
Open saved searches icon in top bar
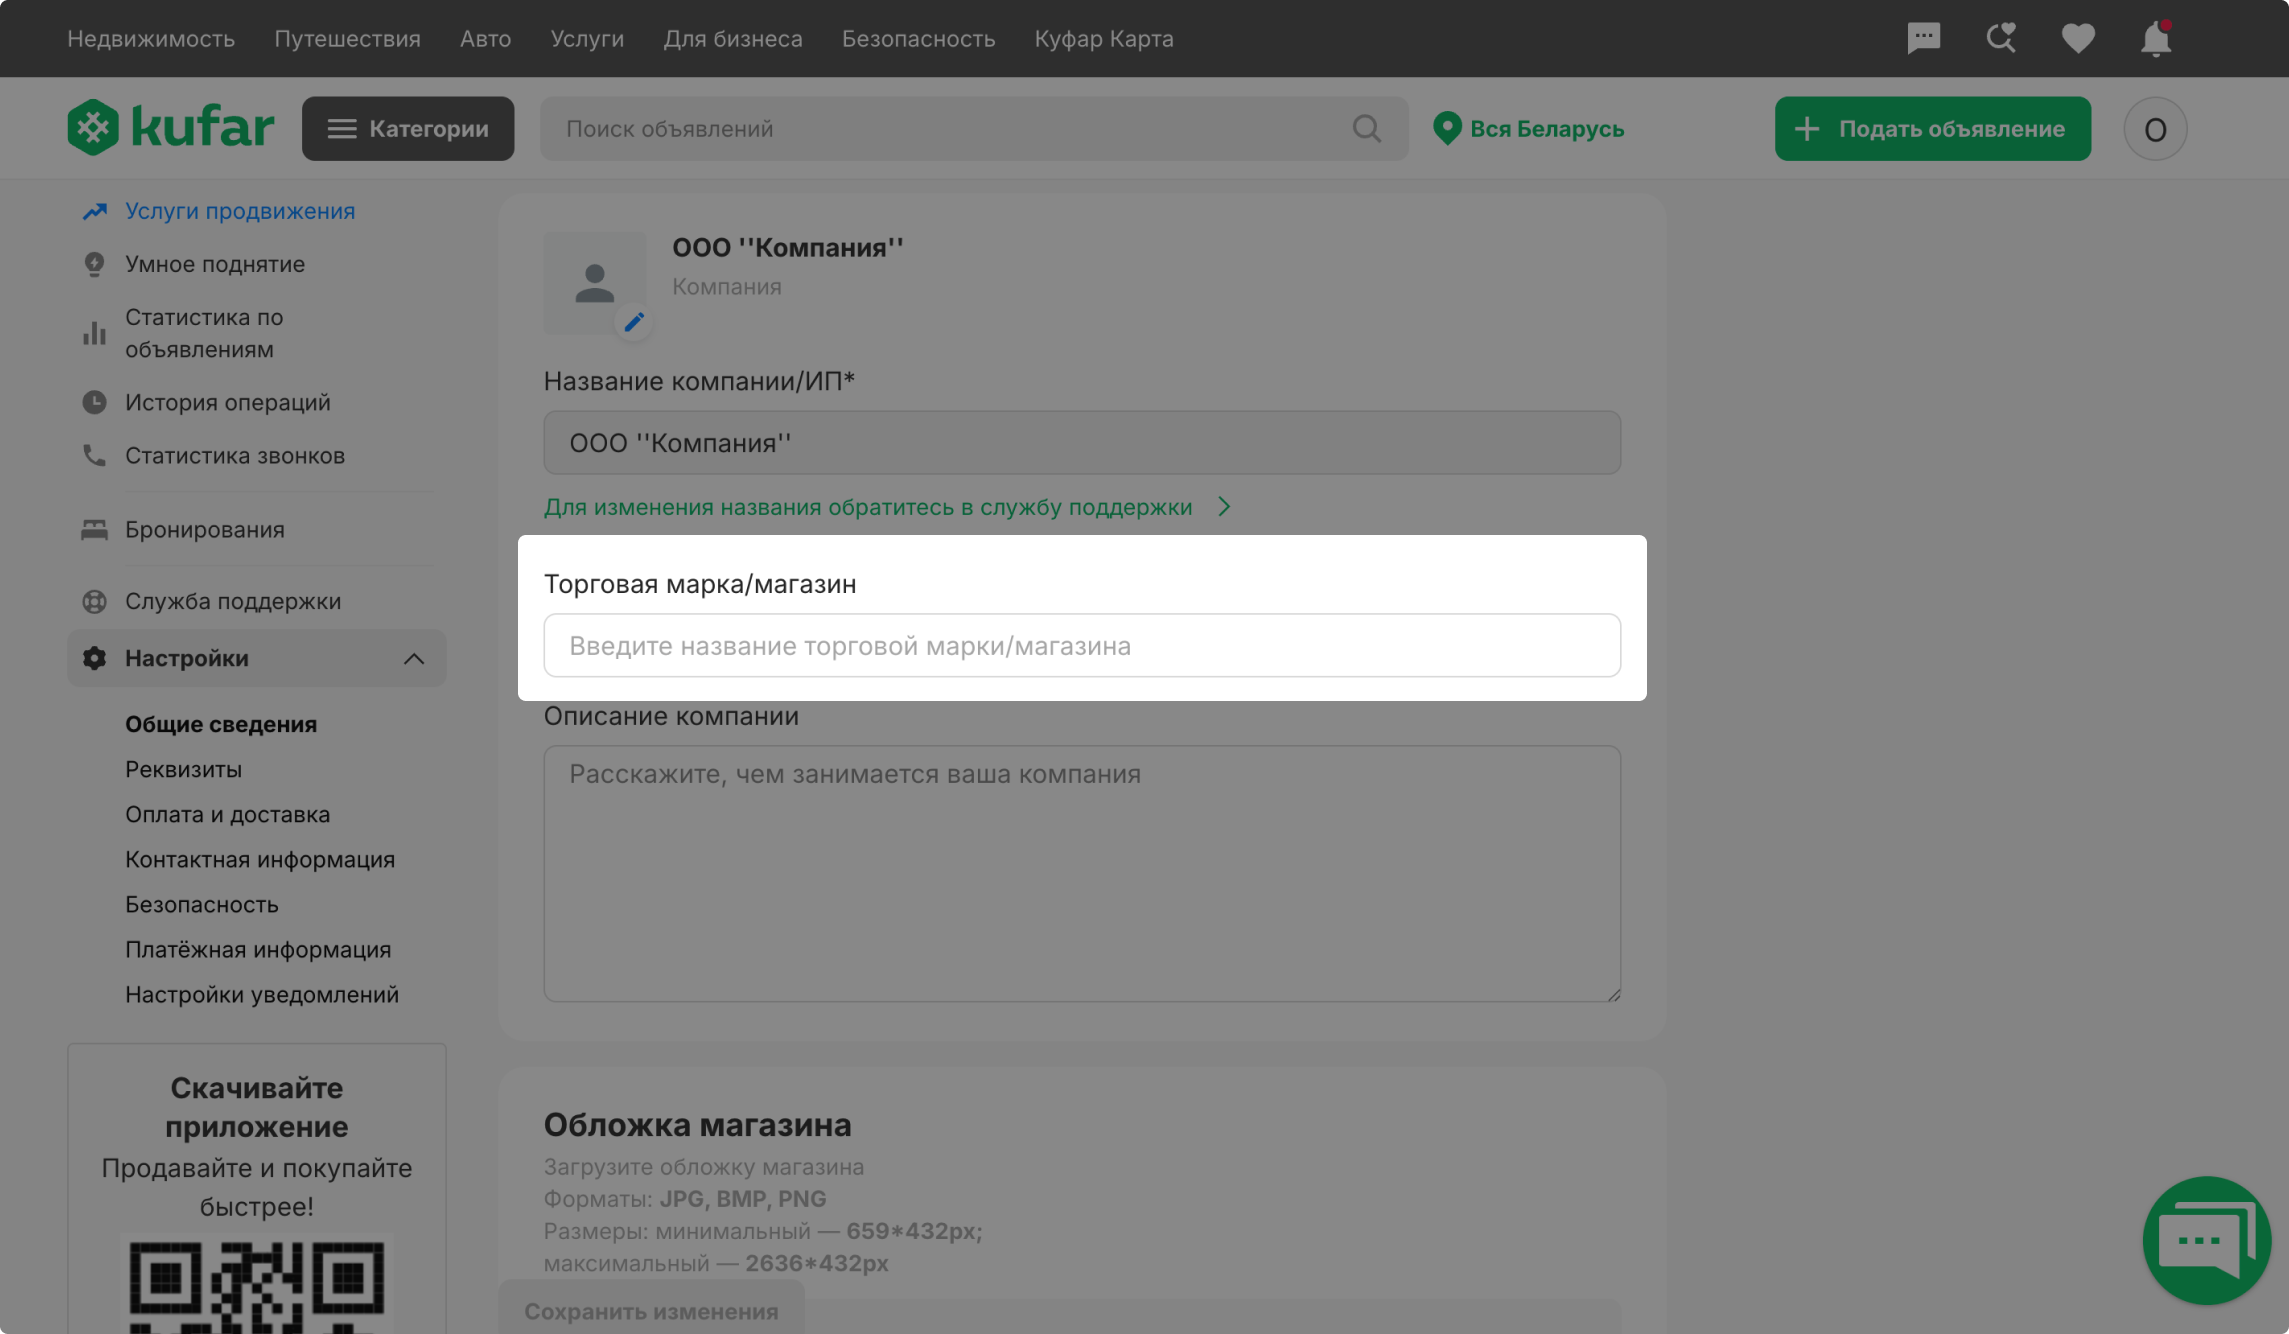click(x=2000, y=38)
